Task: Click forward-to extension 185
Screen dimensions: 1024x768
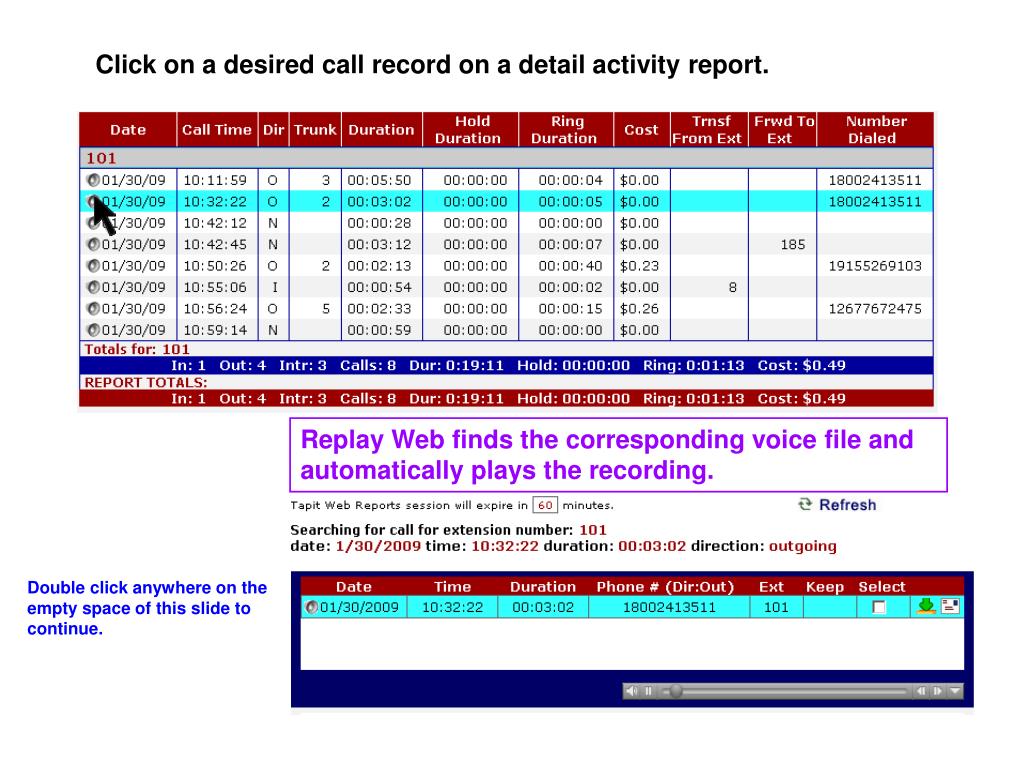Action: point(792,245)
